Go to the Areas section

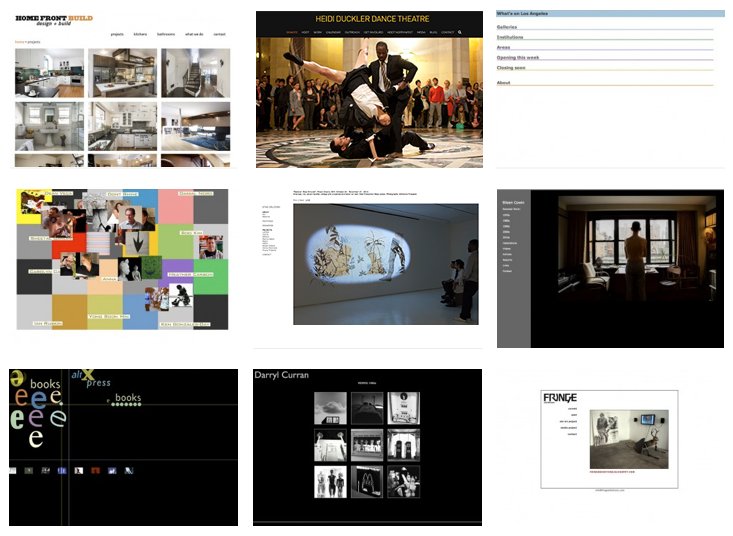(504, 47)
